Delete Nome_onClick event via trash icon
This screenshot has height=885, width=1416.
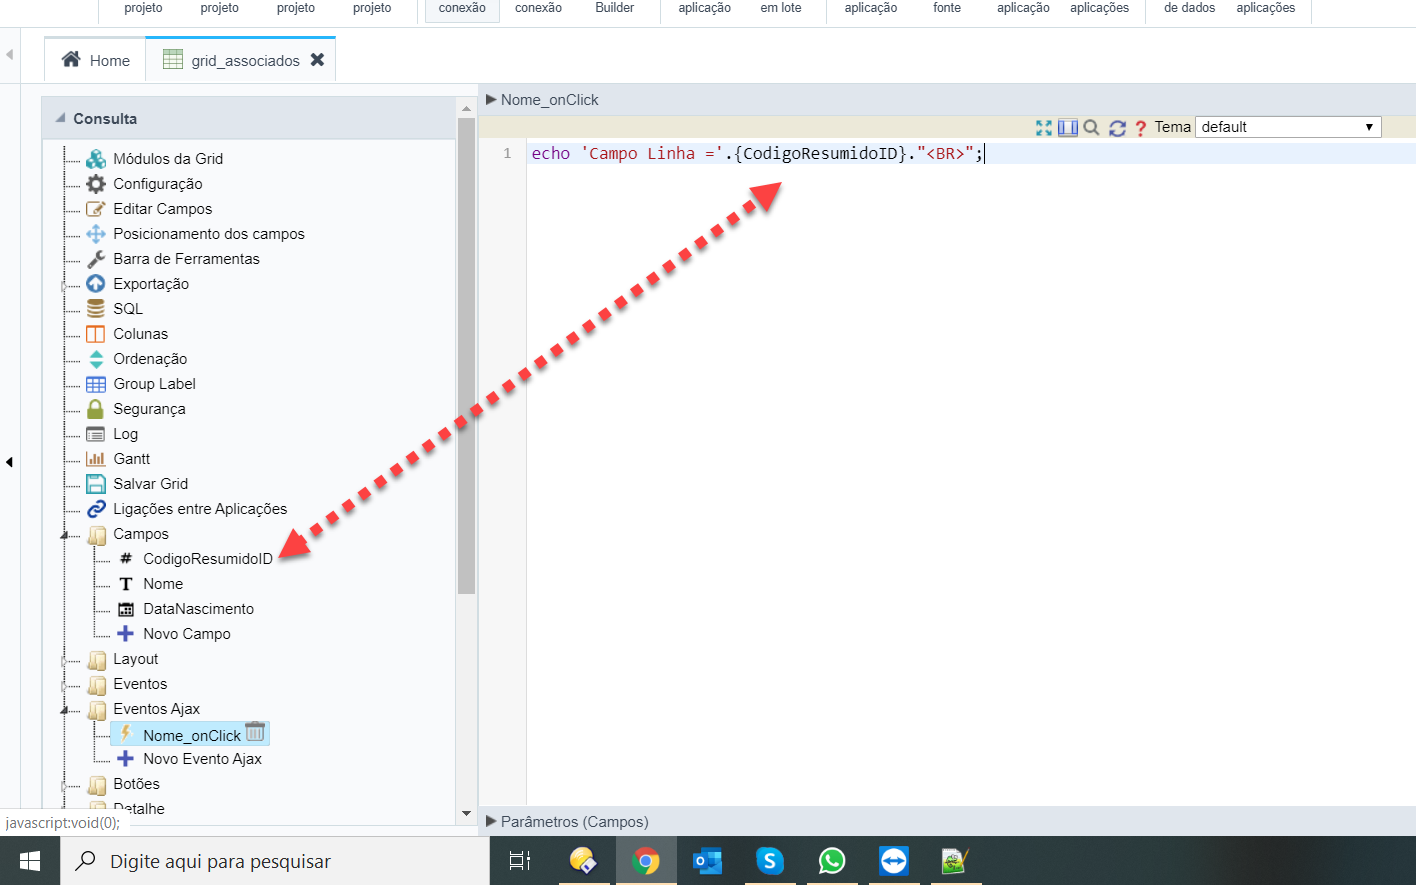[255, 732]
